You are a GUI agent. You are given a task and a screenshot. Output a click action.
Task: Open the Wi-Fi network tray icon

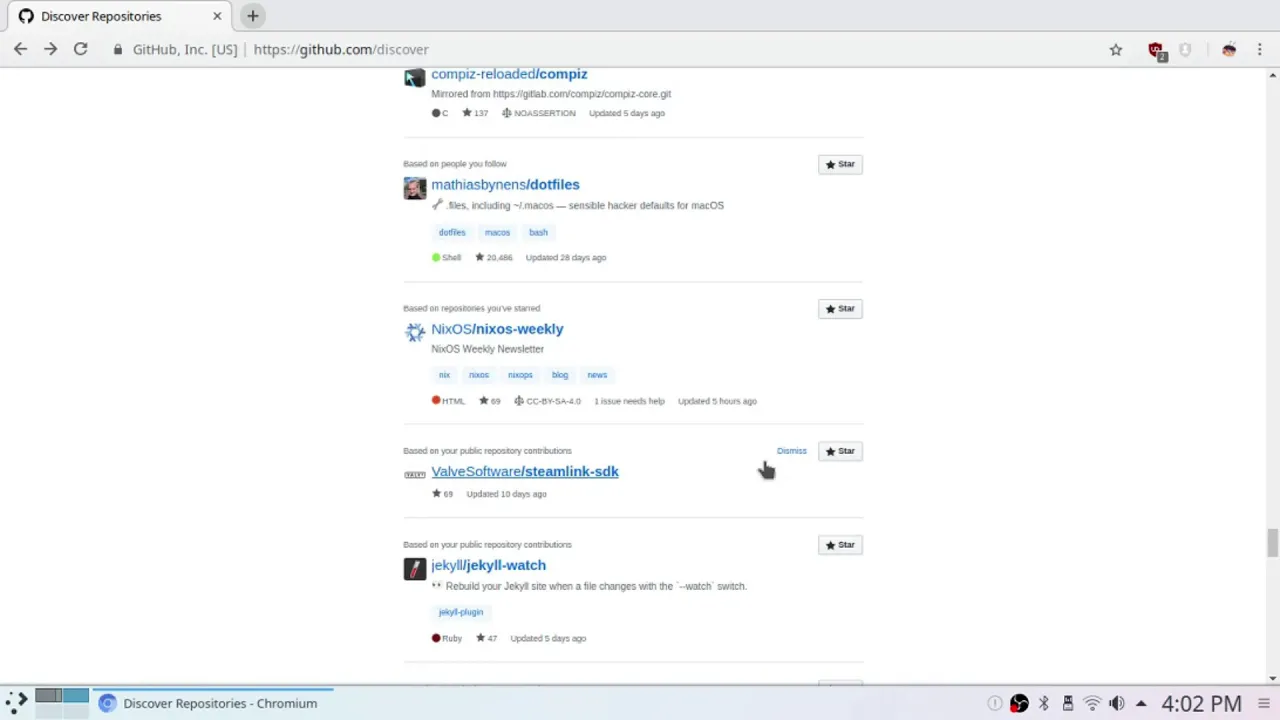coord(1092,703)
